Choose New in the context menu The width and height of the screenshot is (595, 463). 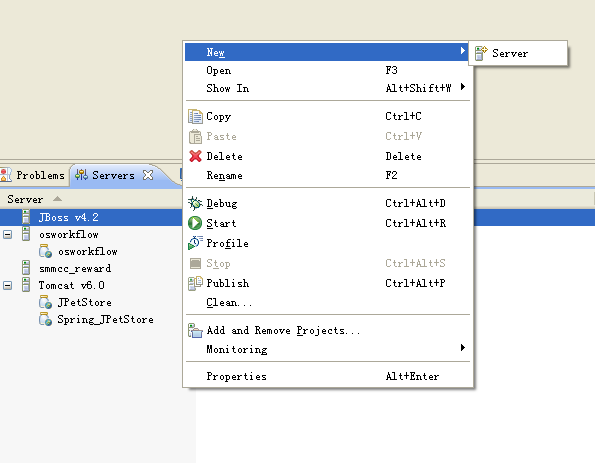coord(326,52)
